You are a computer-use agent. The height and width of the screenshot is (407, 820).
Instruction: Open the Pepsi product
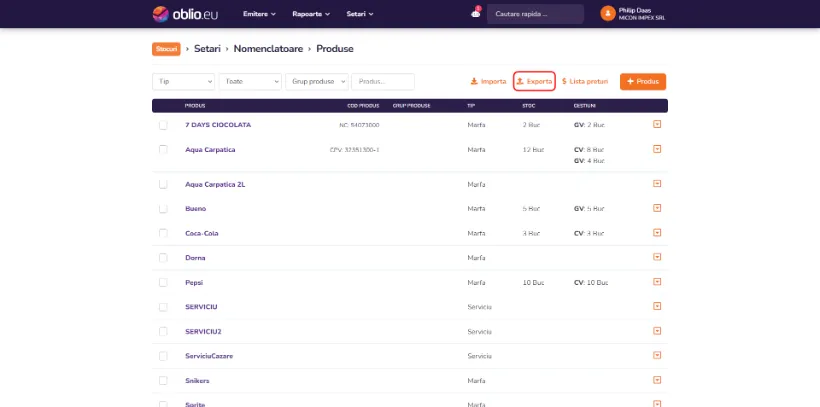tap(194, 282)
